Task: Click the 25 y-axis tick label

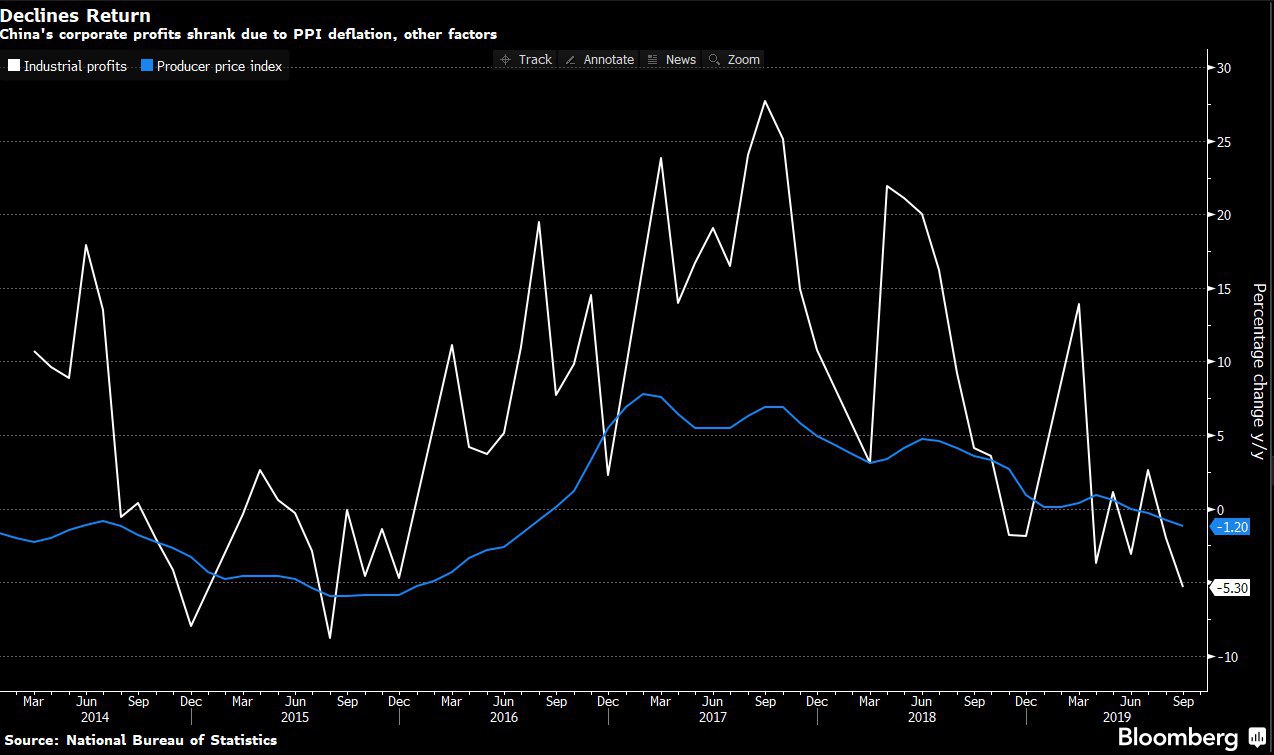Action: coord(1223,142)
